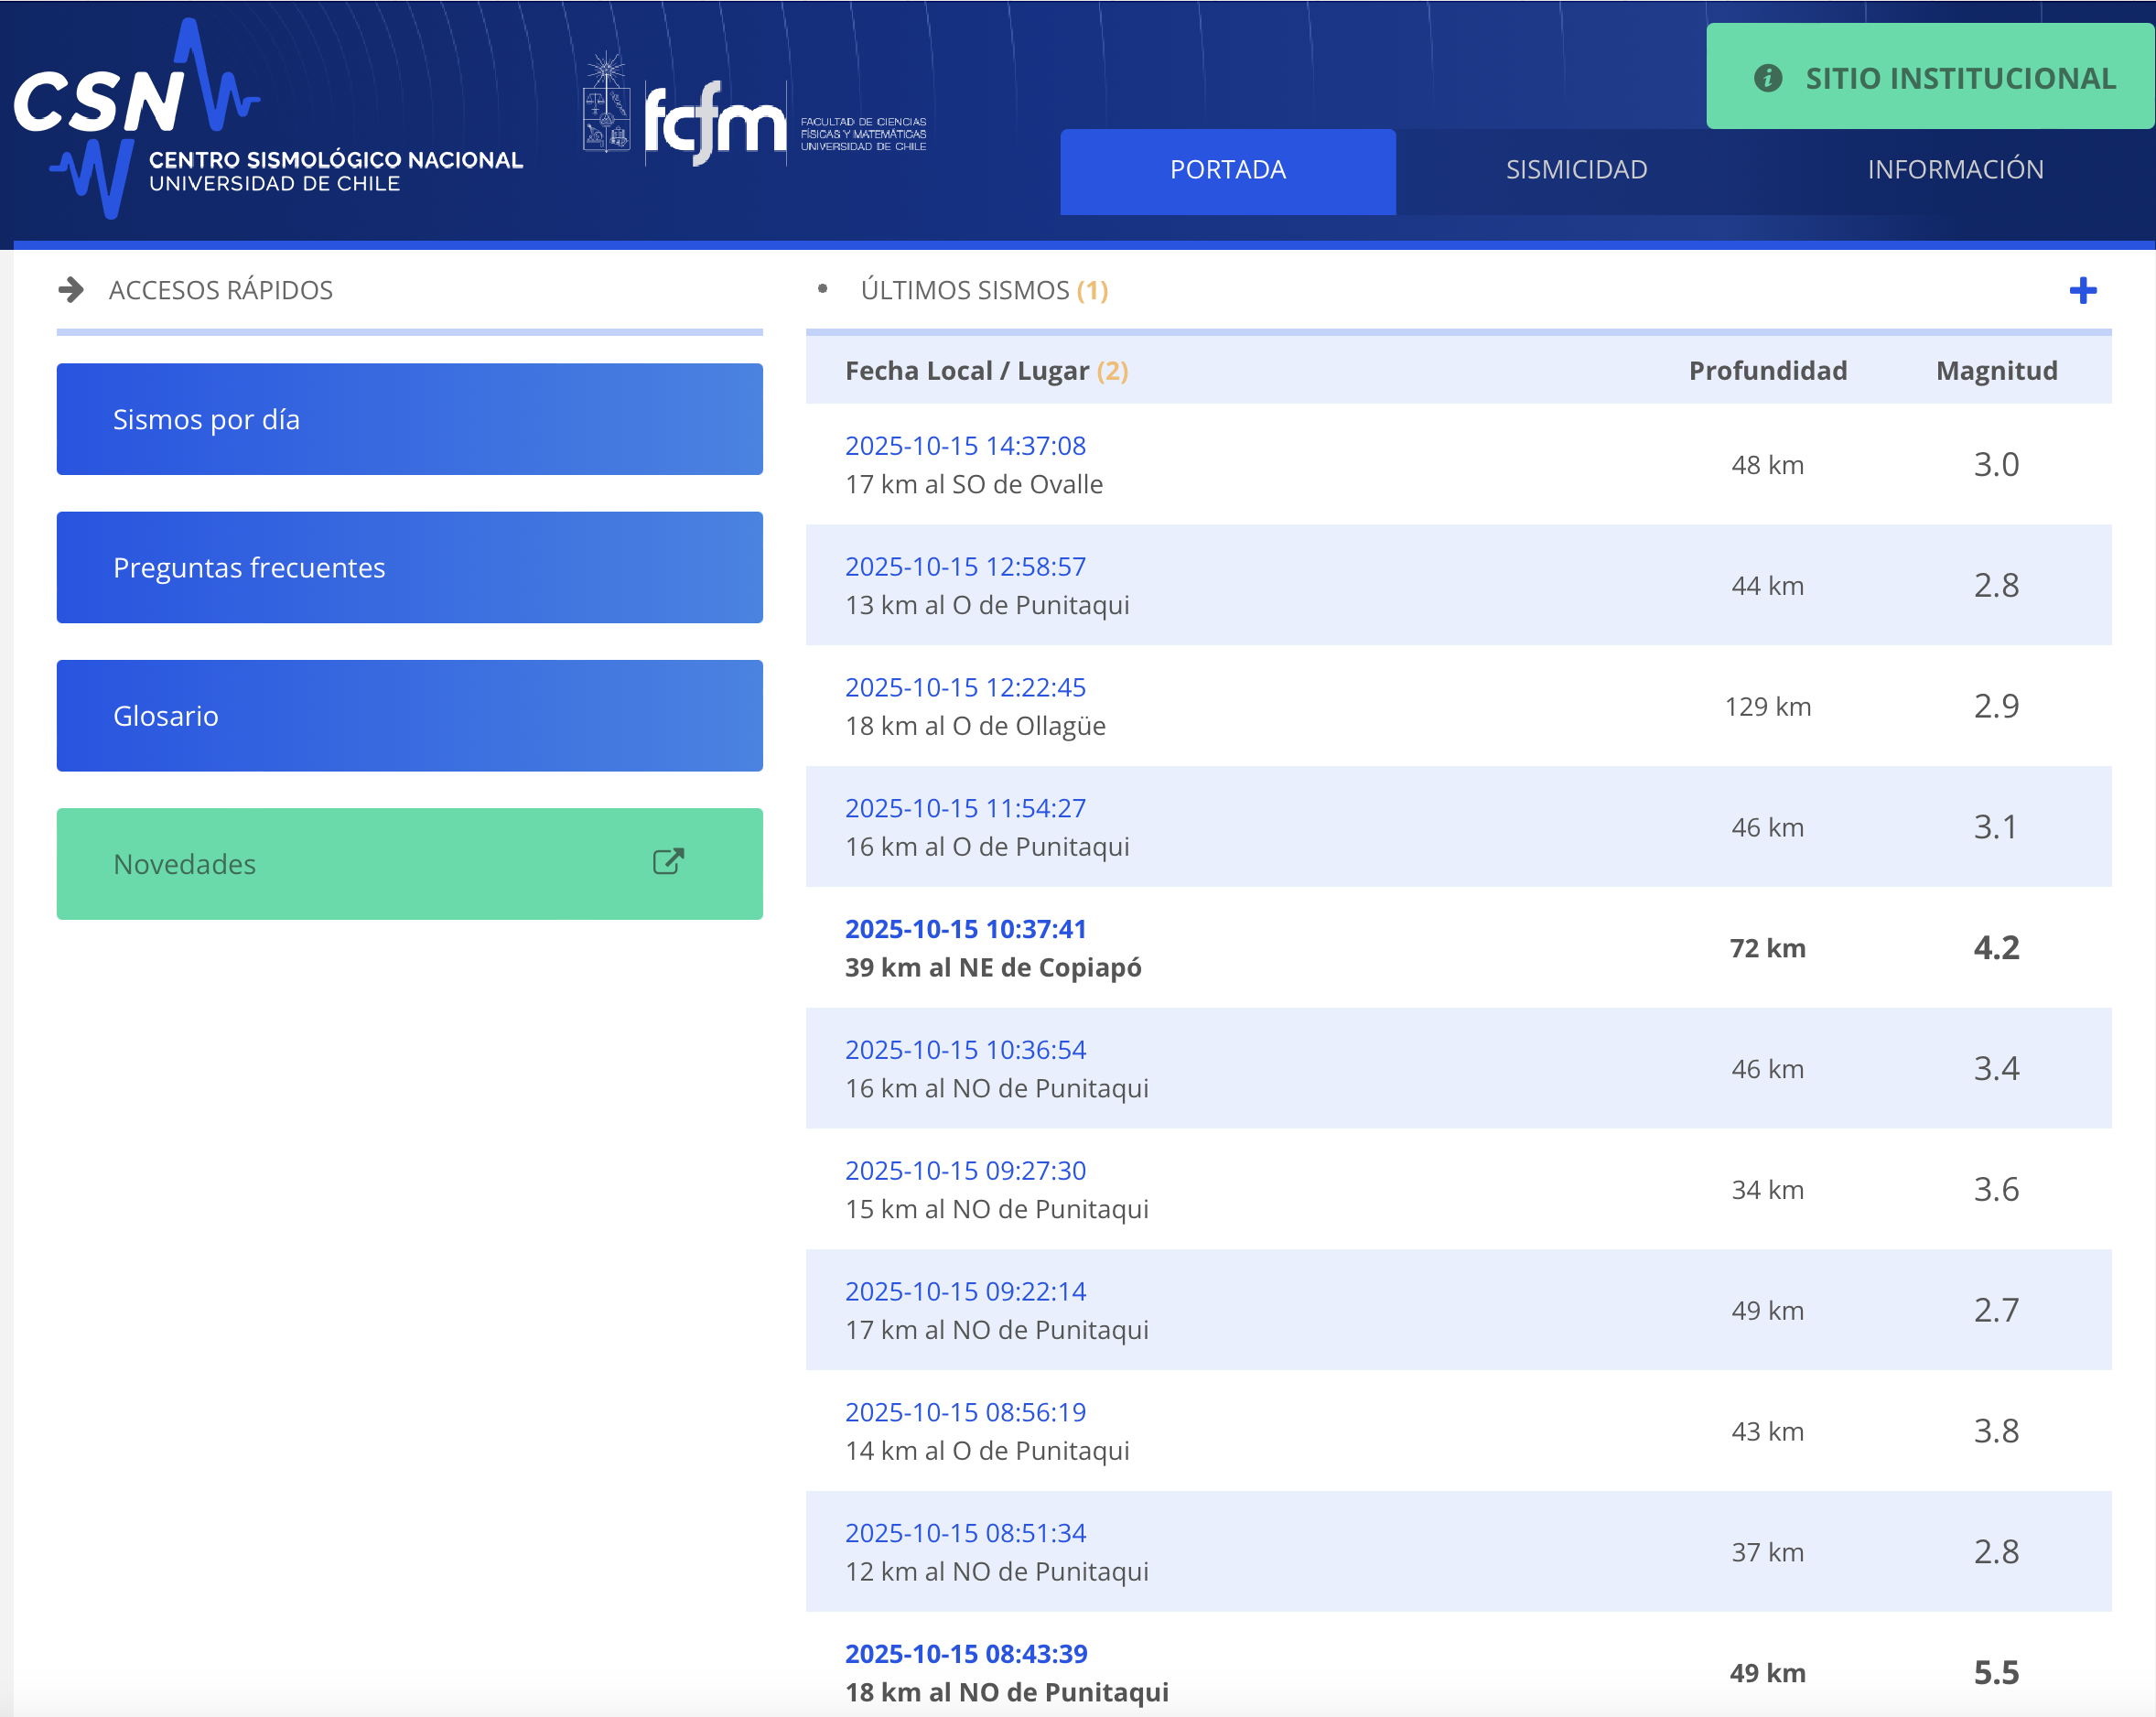Viewport: 2156px width, 1717px height.
Task: Open the Portada tab
Action: [x=1227, y=170]
